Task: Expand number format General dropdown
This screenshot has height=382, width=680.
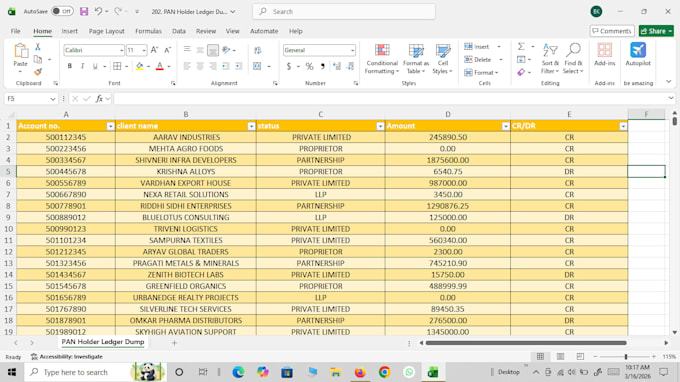Action: click(352, 51)
